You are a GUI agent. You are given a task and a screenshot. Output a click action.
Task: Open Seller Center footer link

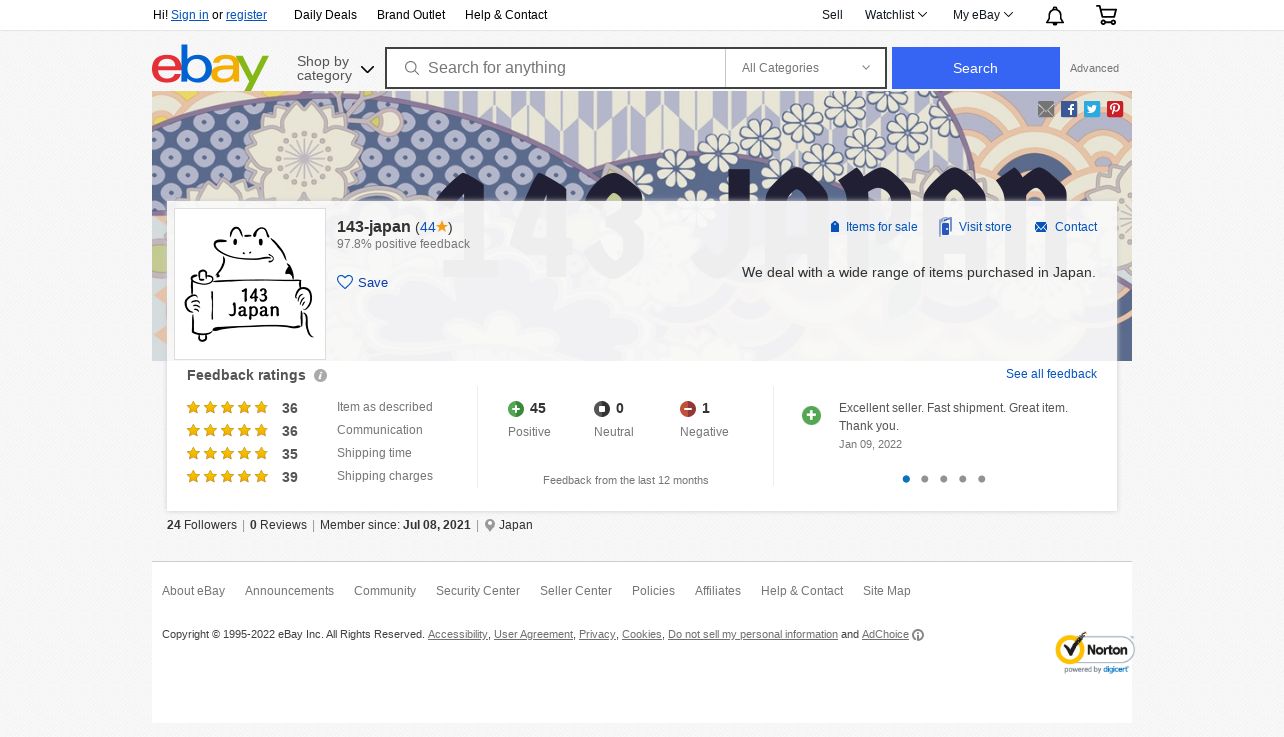576,591
